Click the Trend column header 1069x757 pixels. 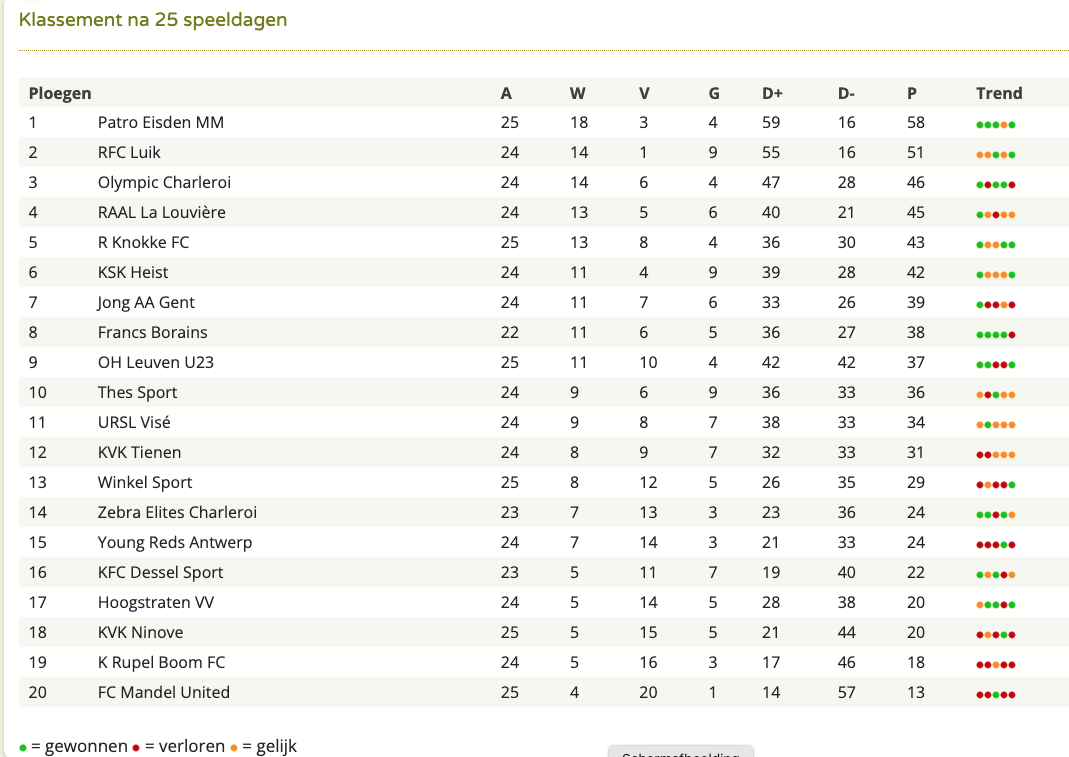click(999, 93)
